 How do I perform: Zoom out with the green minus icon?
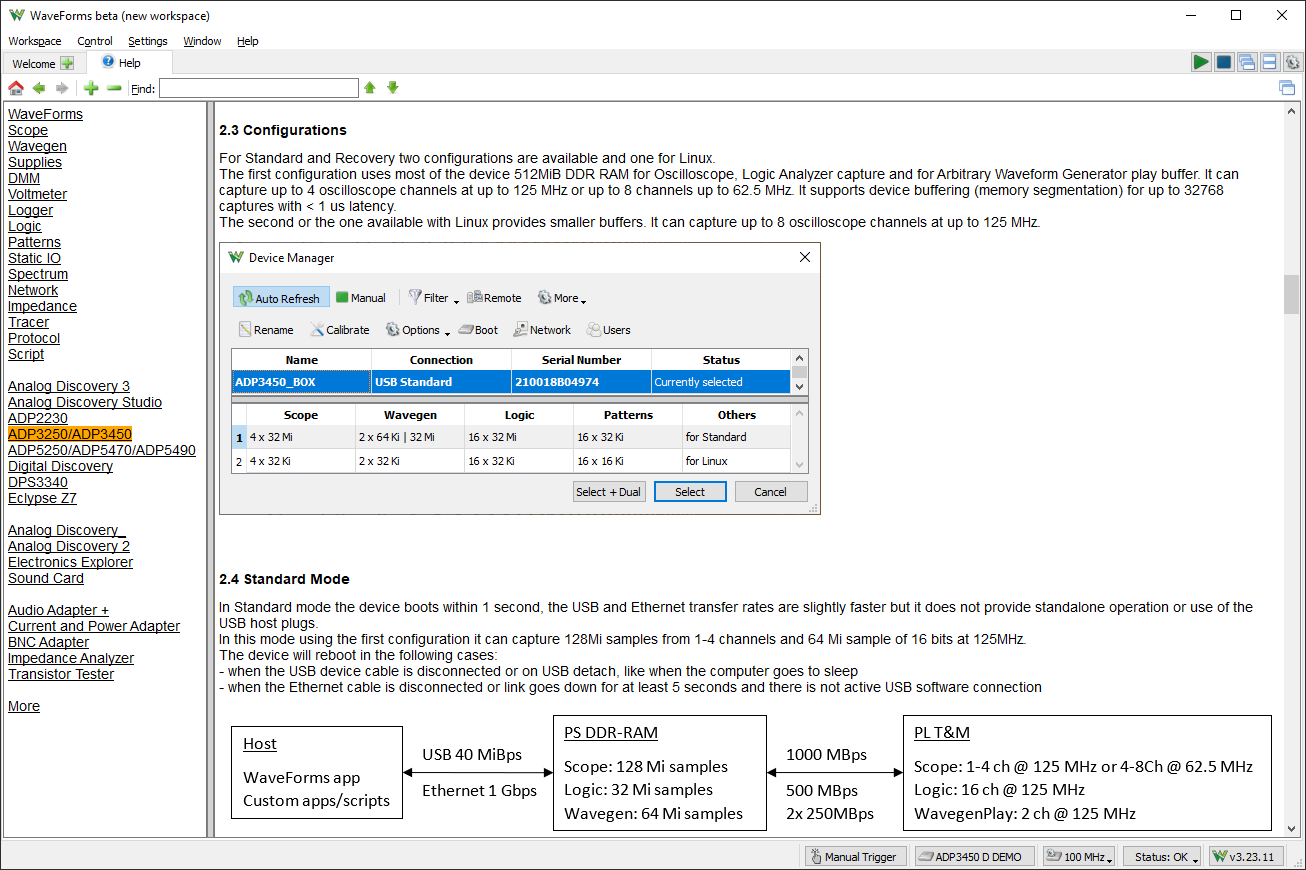(x=114, y=88)
